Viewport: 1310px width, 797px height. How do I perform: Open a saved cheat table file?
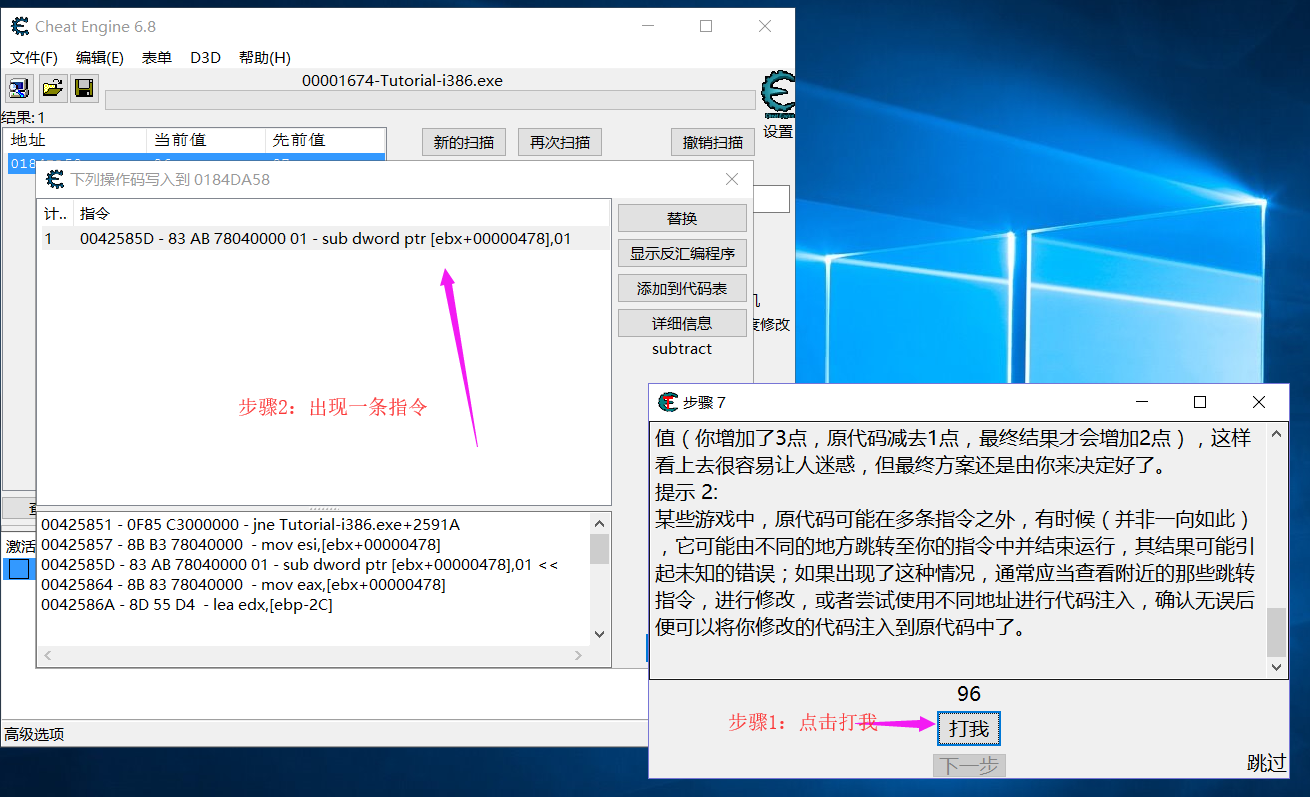tap(52, 88)
